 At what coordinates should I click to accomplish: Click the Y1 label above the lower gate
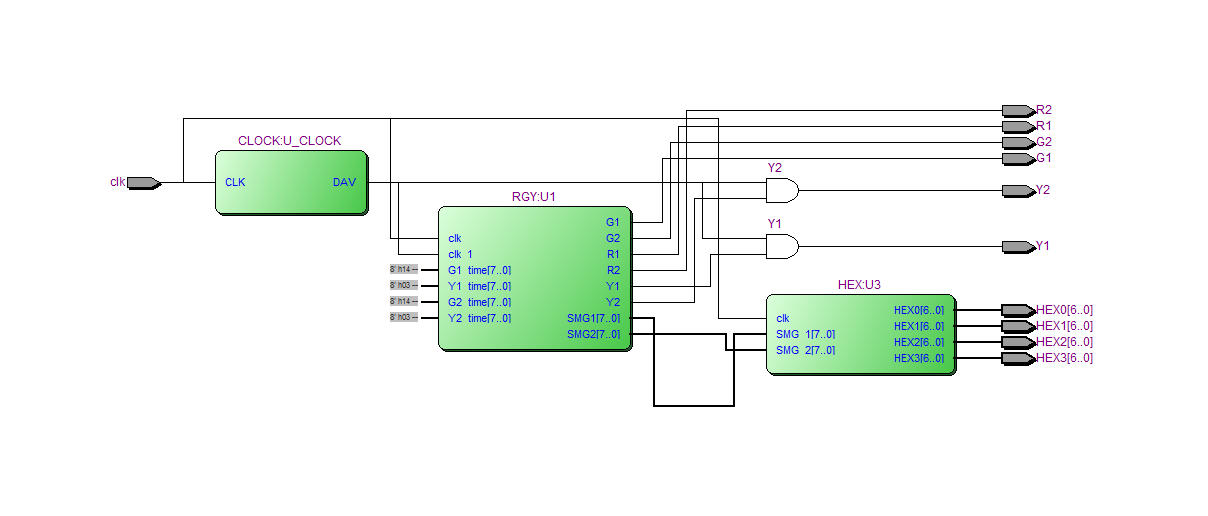pos(774,223)
